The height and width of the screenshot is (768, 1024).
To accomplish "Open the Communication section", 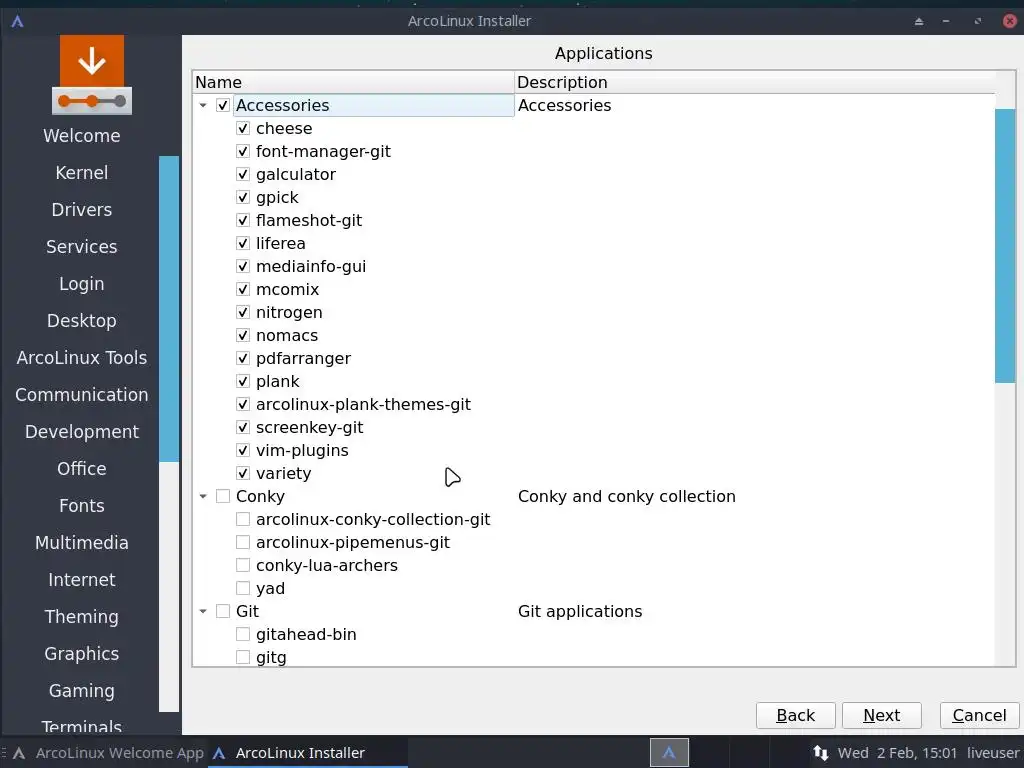I will tap(82, 395).
